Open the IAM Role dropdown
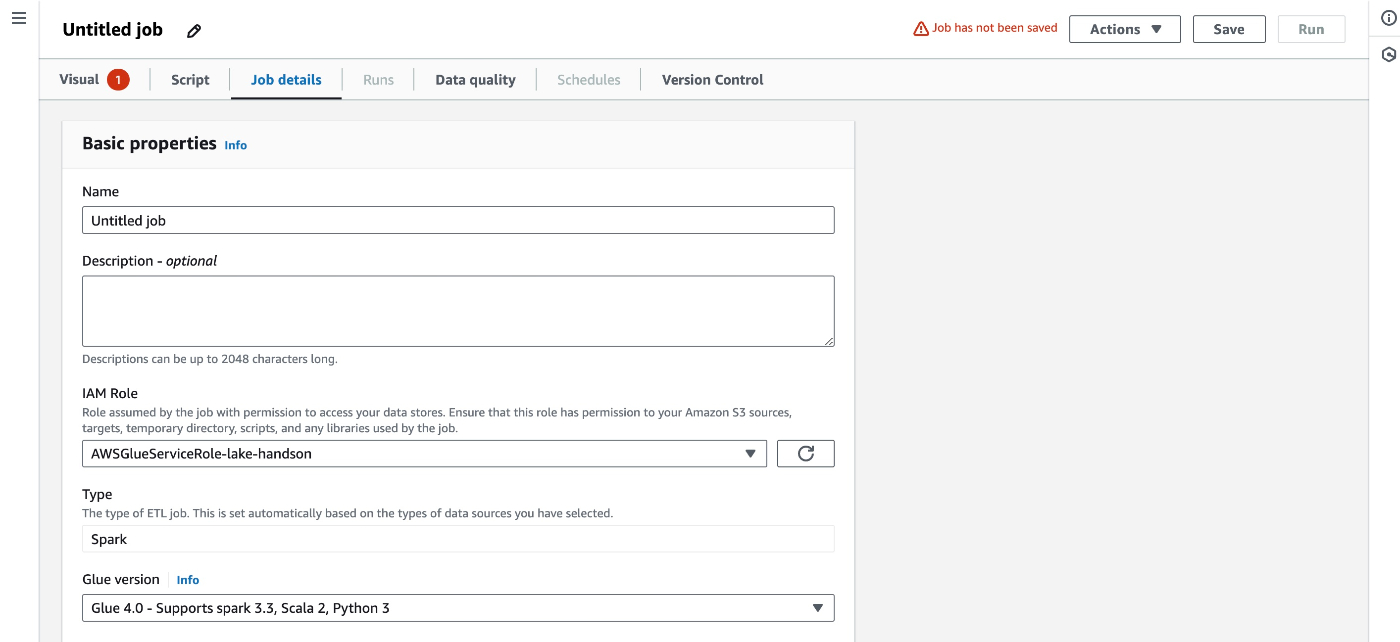The width and height of the screenshot is (1400, 642). 423,454
